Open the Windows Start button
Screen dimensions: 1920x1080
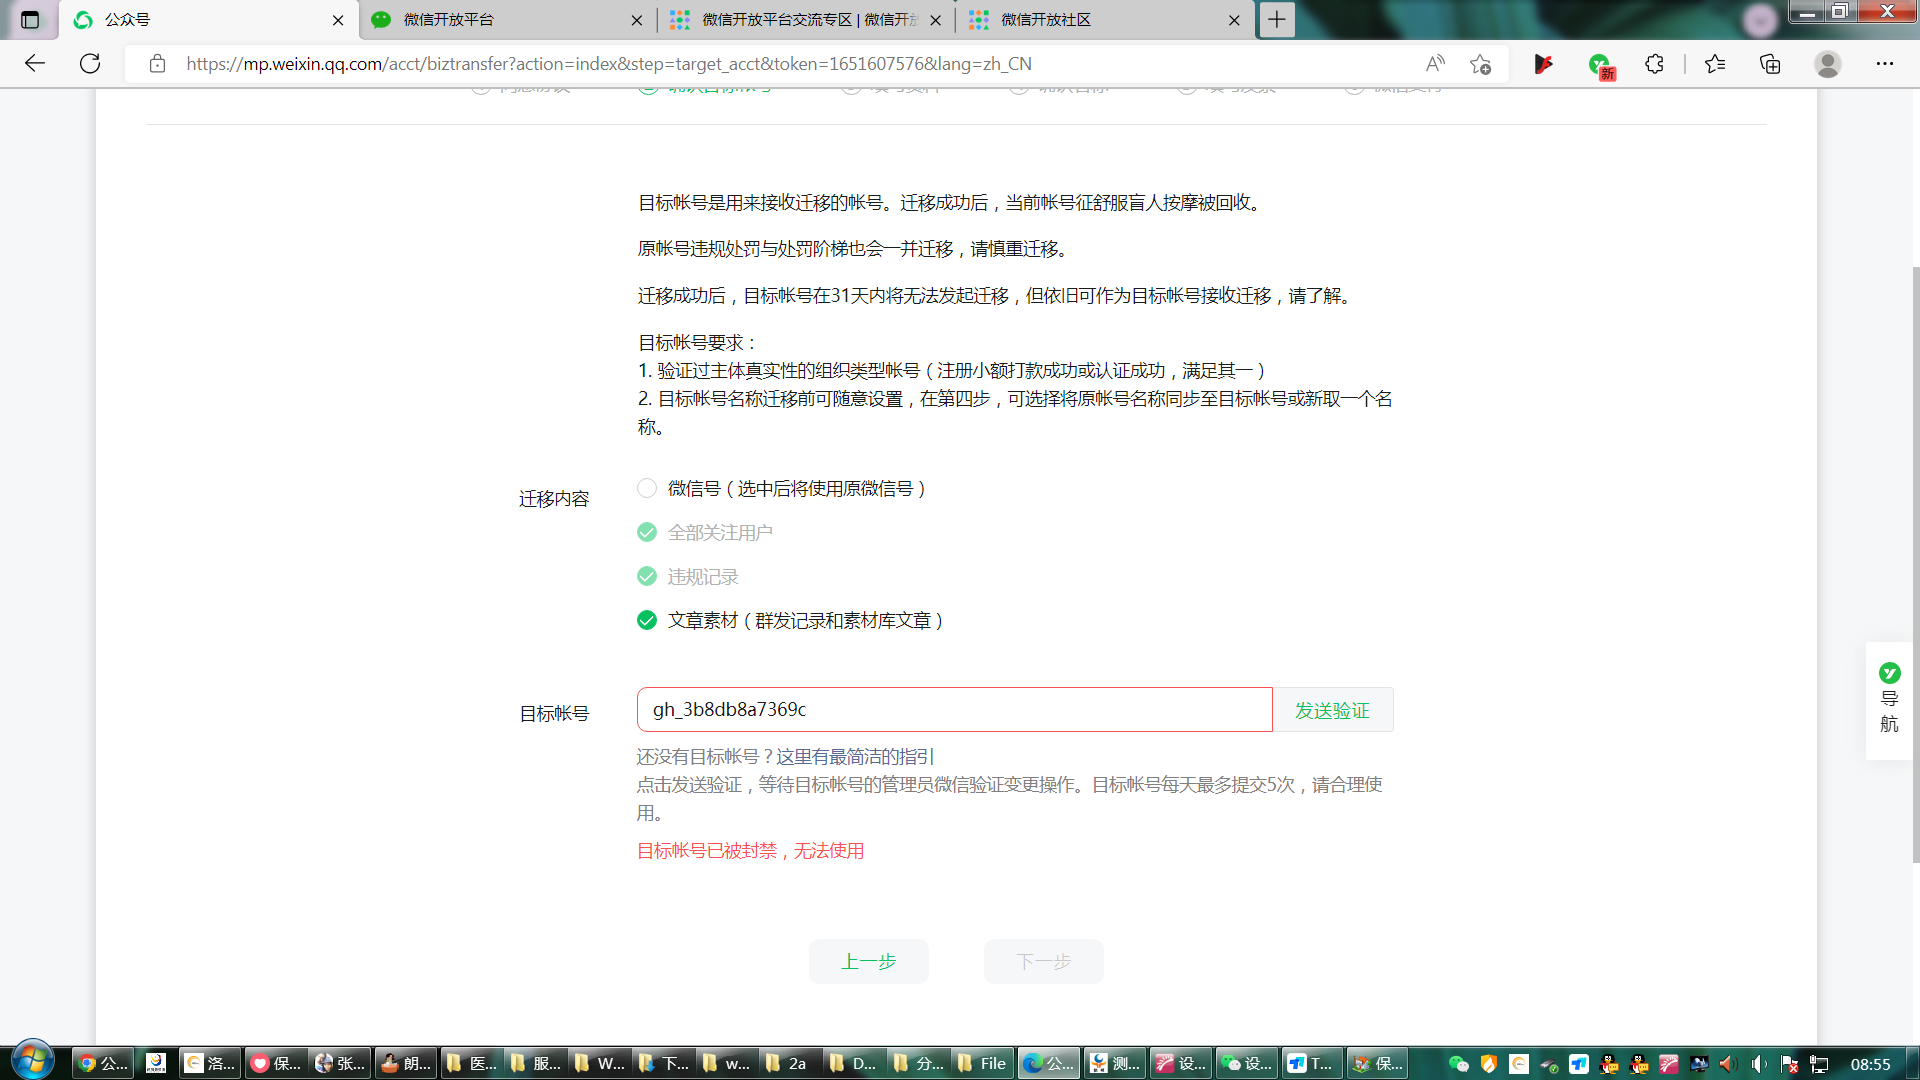[32, 1060]
